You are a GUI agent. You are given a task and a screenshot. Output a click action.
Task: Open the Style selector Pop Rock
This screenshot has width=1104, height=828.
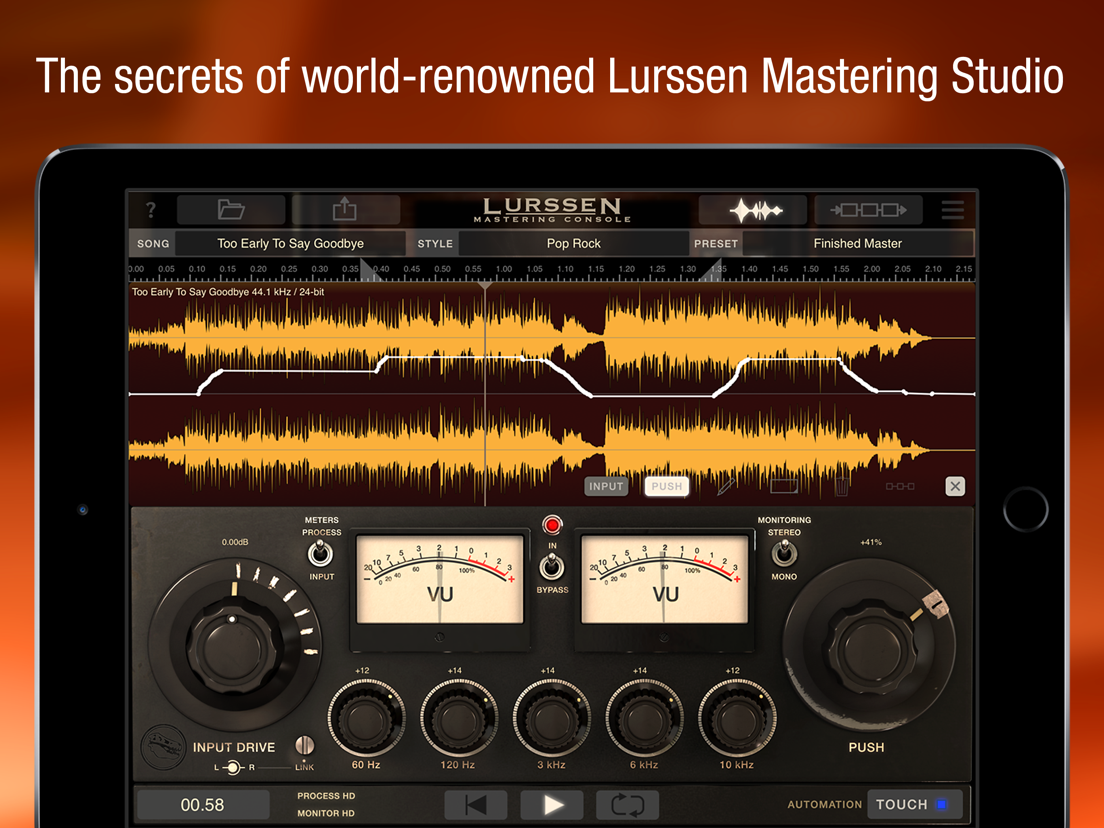[x=573, y=244]
